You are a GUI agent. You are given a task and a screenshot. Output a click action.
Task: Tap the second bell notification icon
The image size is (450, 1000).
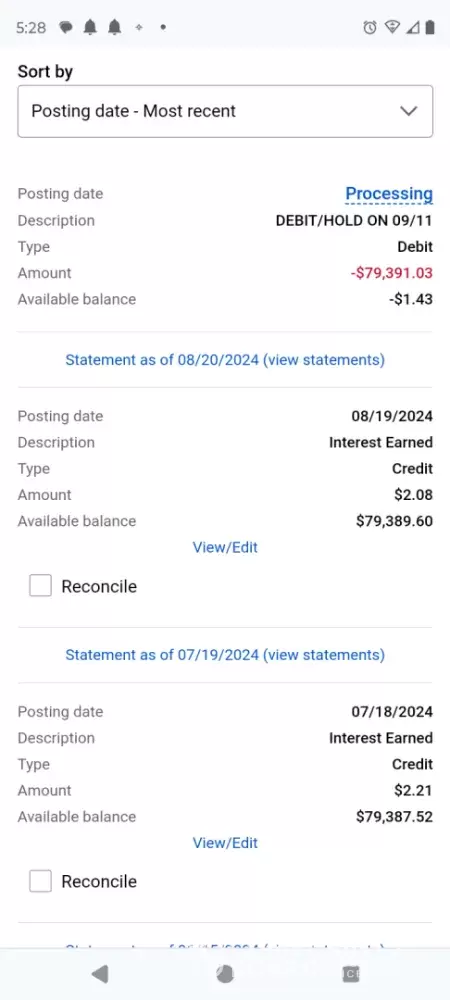tap(115, 27)
